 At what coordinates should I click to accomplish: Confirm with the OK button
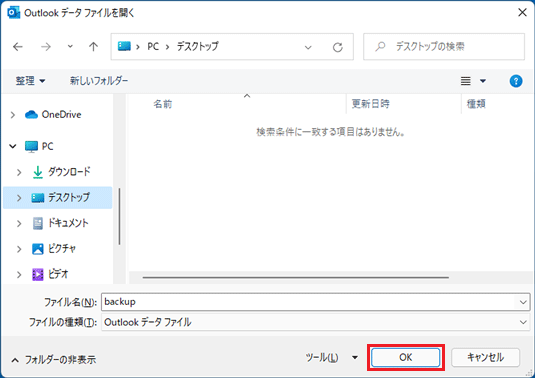click(406, 357)
